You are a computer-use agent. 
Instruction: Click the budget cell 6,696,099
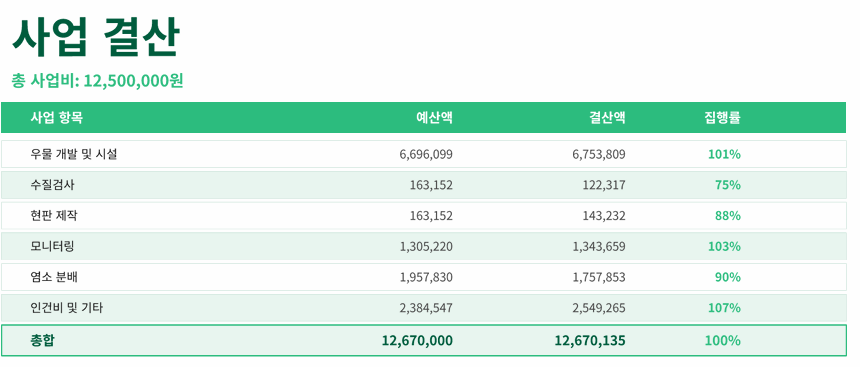426,154
